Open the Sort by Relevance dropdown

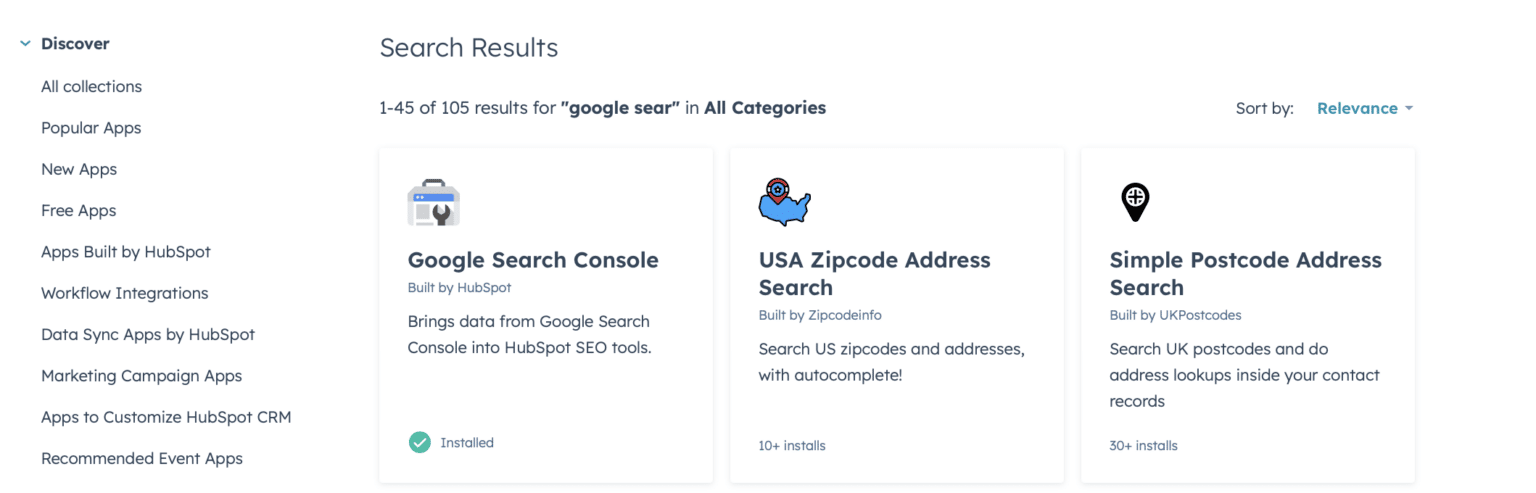click(1365, 108)
